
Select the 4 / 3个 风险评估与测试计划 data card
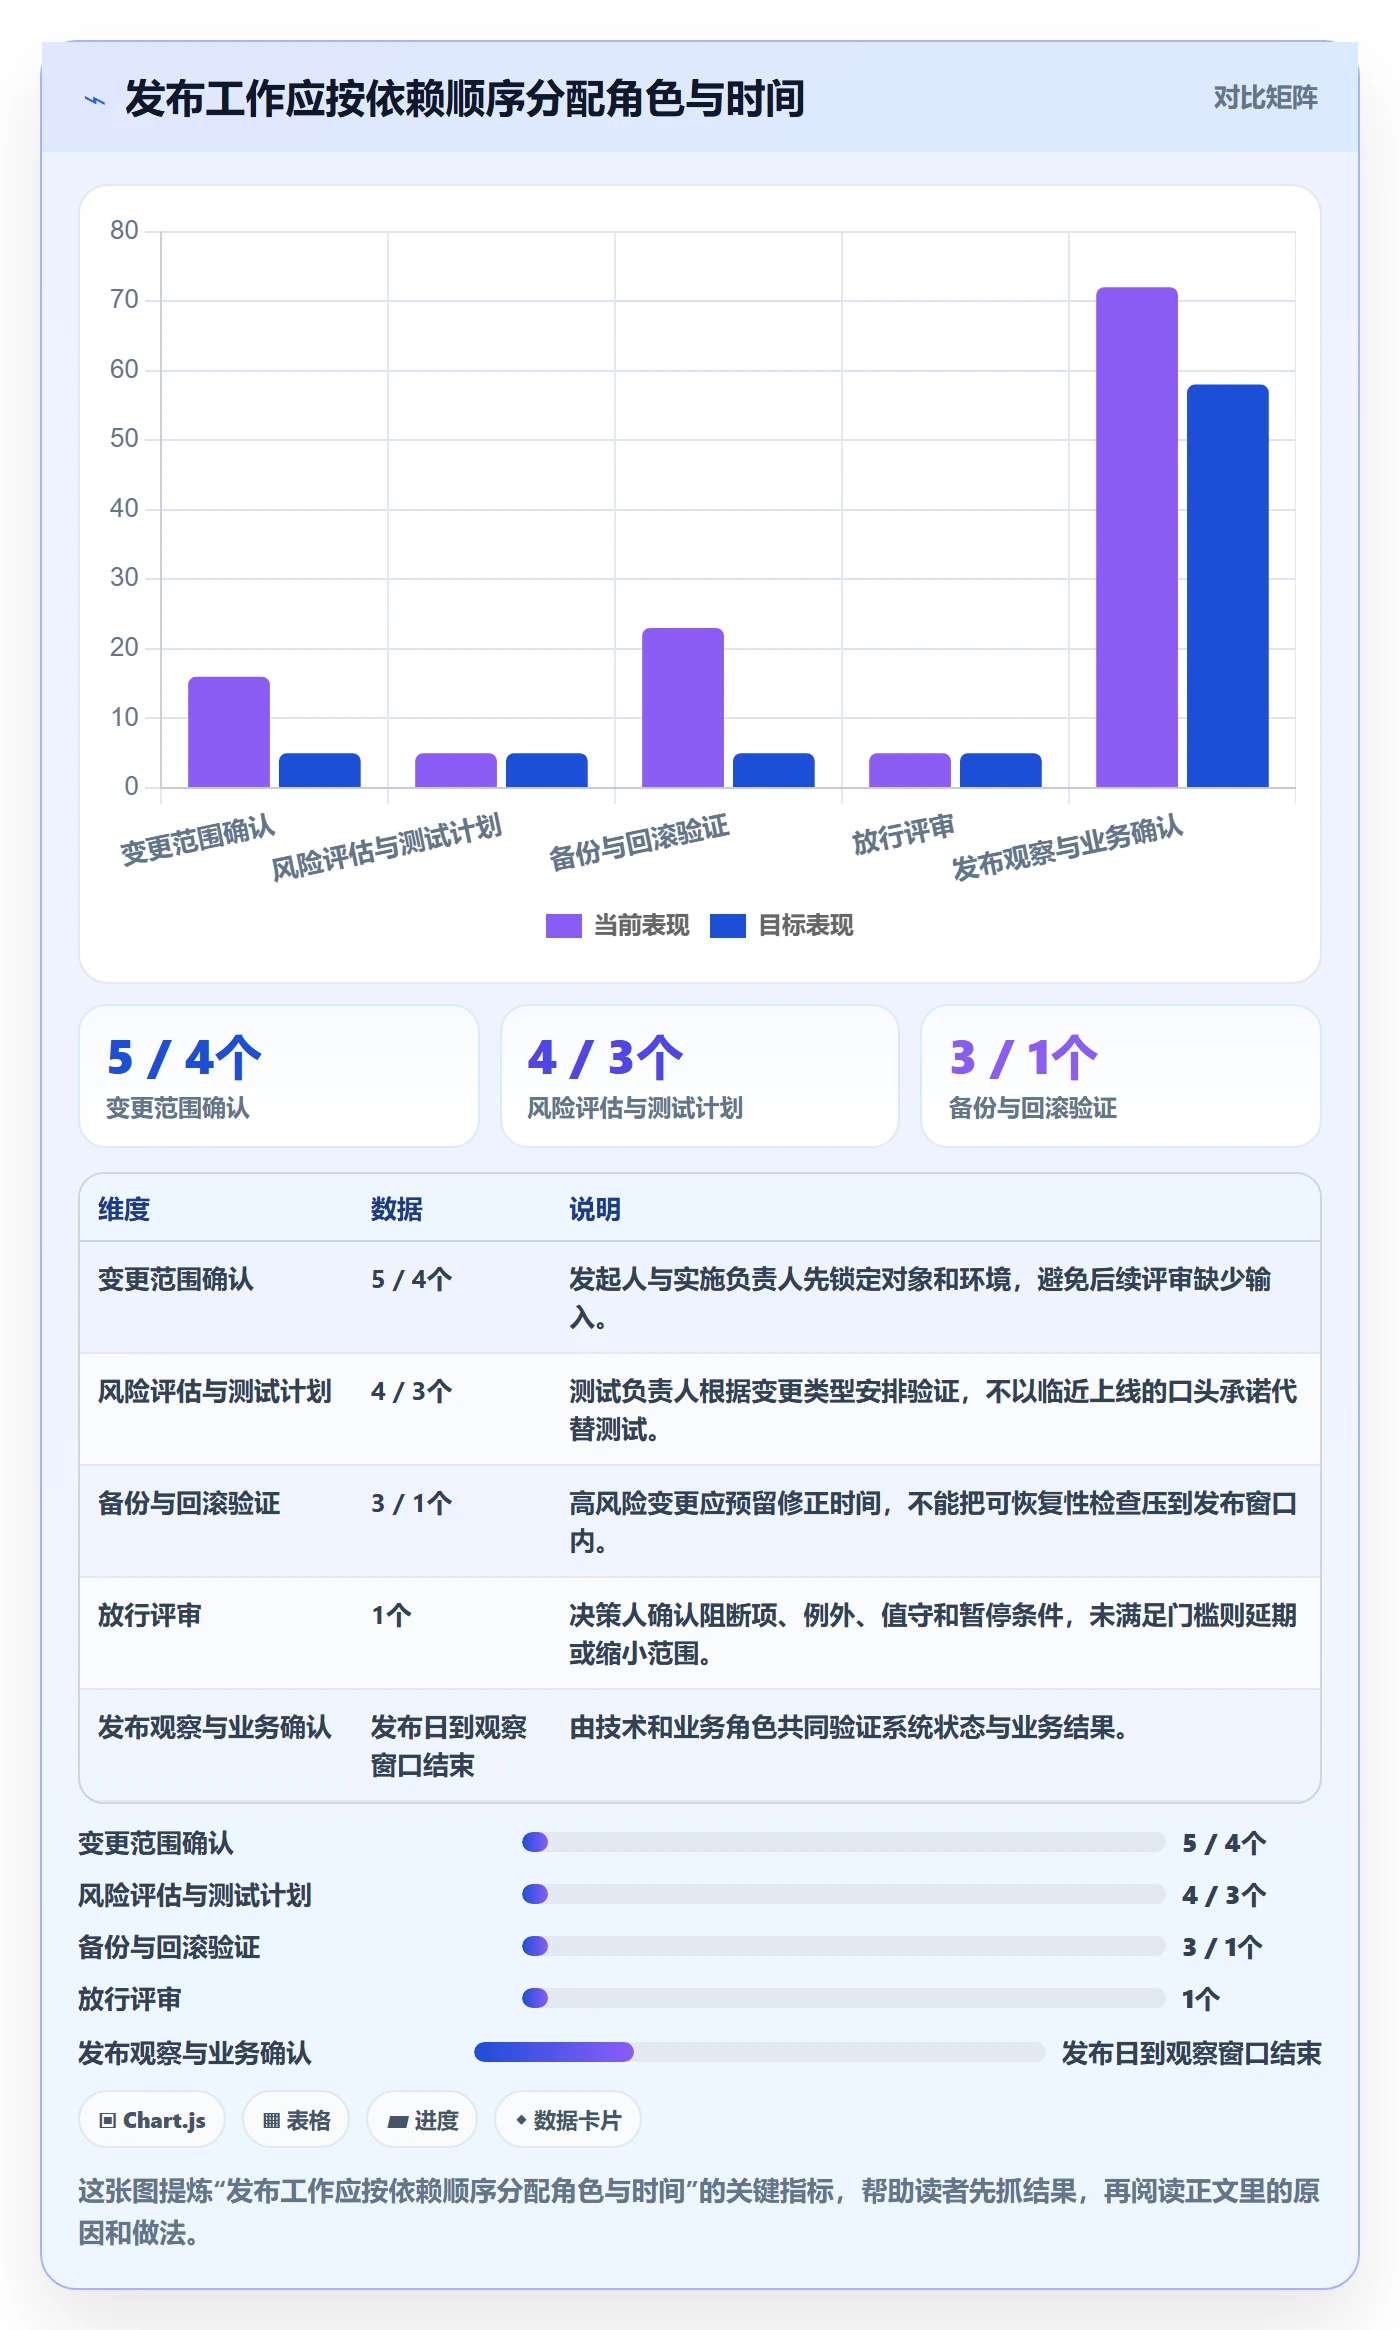pyautogui.click(x=700, y=1076)
